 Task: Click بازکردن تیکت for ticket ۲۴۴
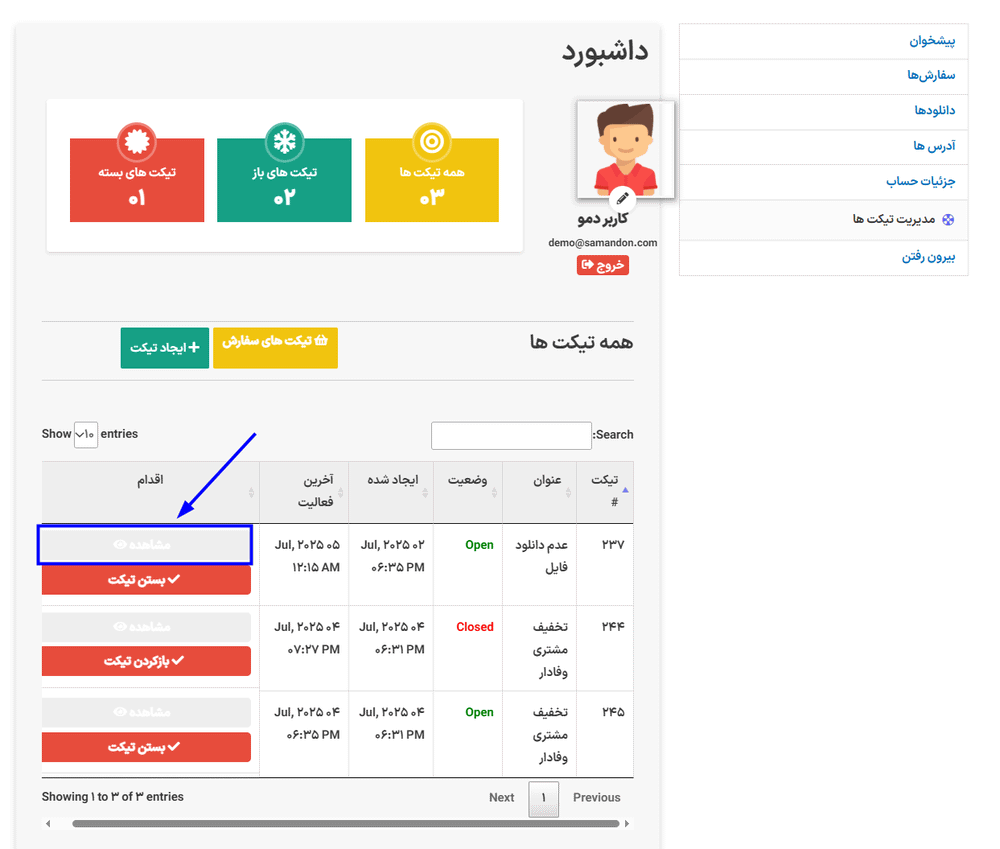point(146,661)
